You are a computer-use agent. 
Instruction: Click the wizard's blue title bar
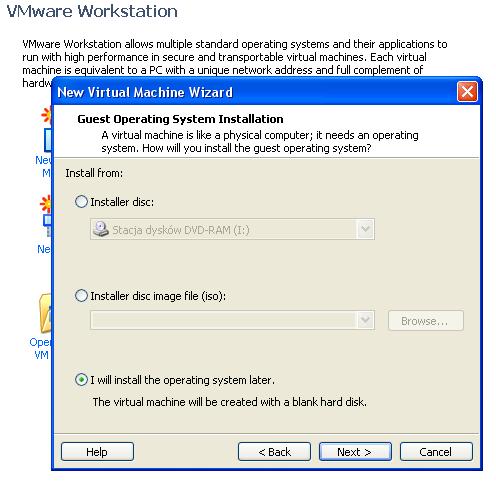tap(255, 92)
